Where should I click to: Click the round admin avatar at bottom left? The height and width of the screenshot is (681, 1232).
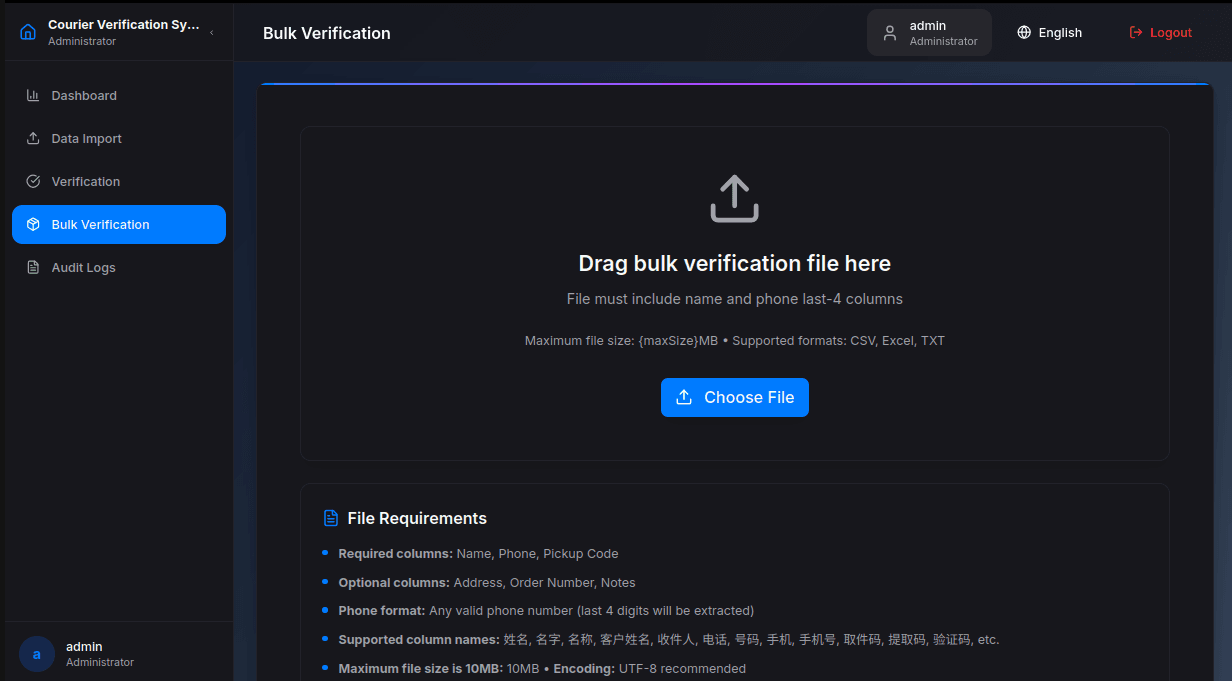(x=37, y=654)
